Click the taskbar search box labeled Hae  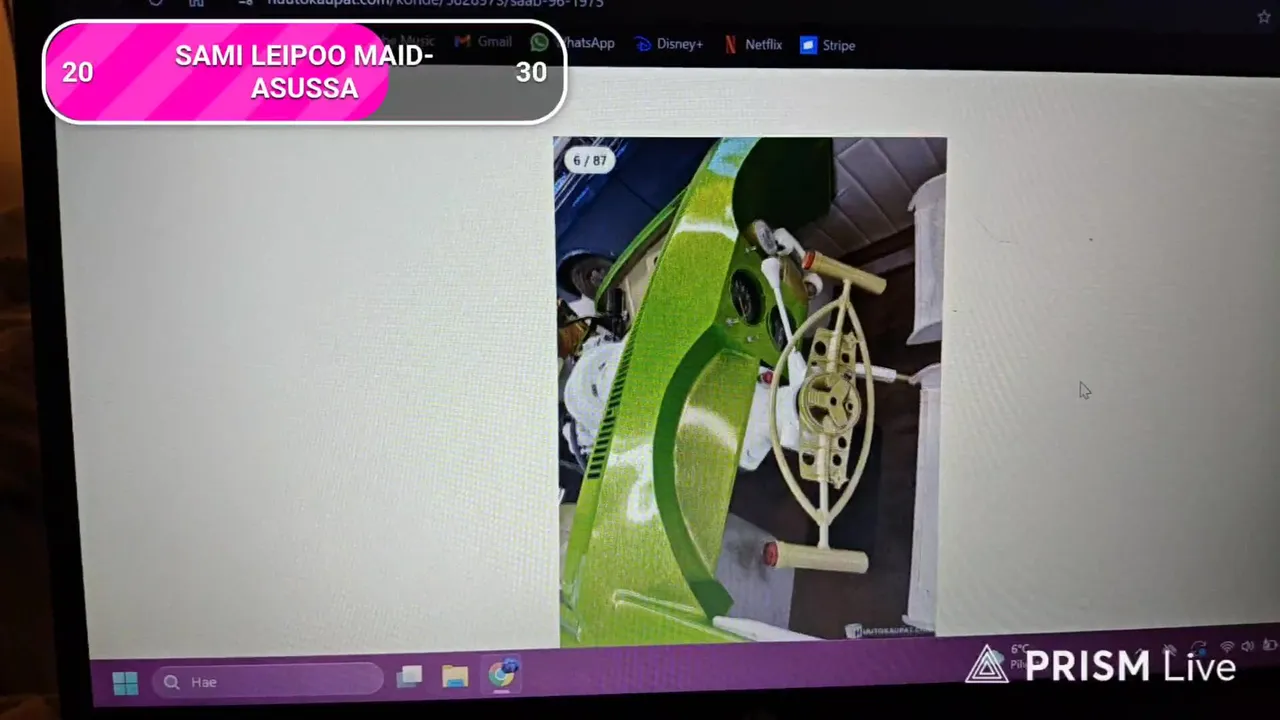pos(269,681)
